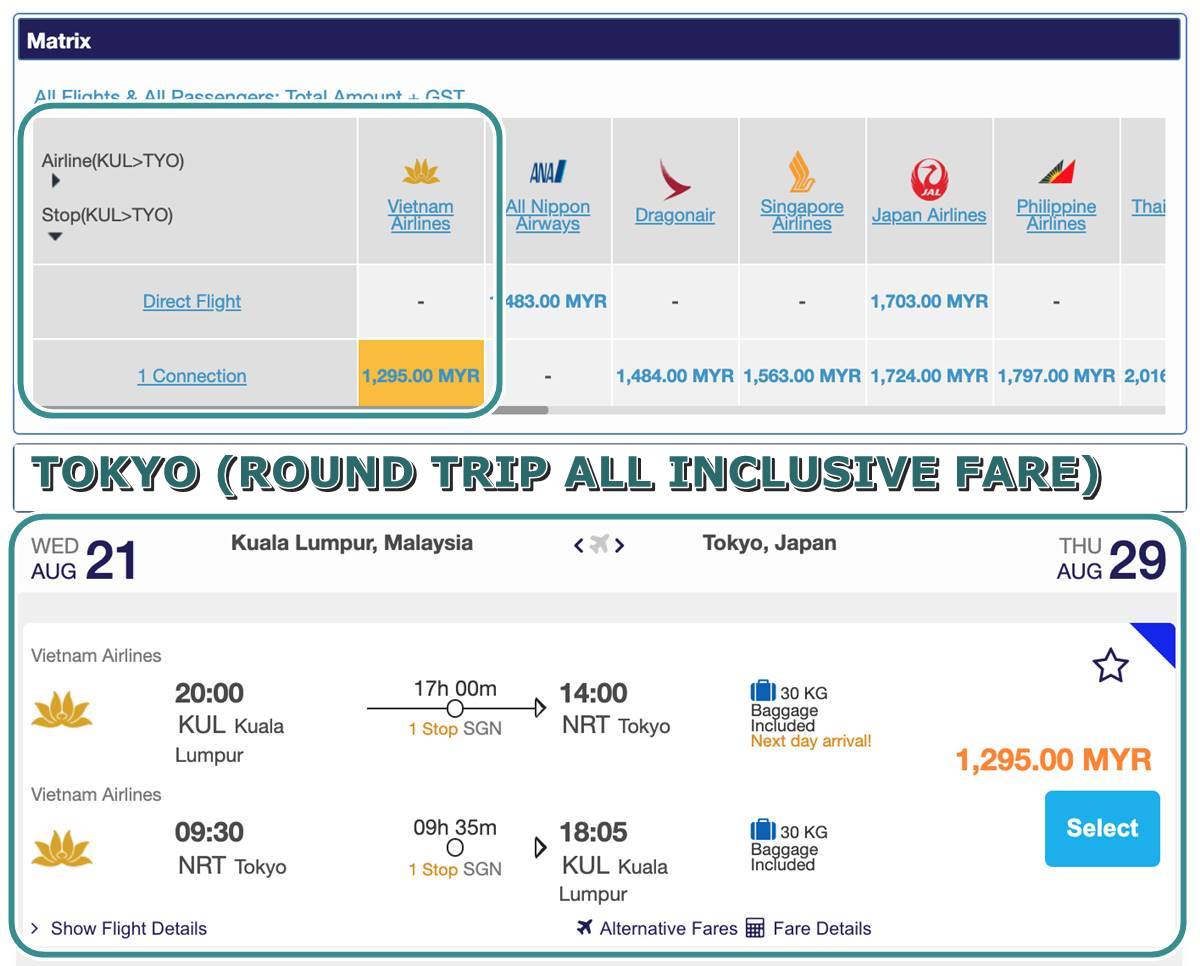
Task: Favorite this fare with the star icon
Action: tap(1111, 666)
